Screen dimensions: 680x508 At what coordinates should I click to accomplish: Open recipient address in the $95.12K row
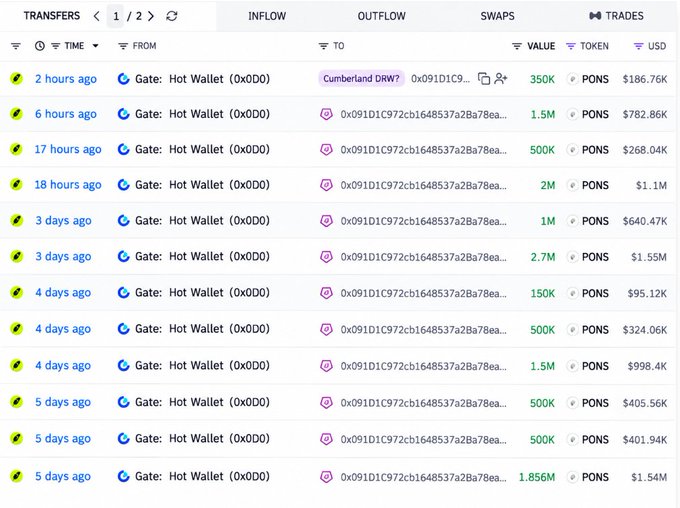423,294
